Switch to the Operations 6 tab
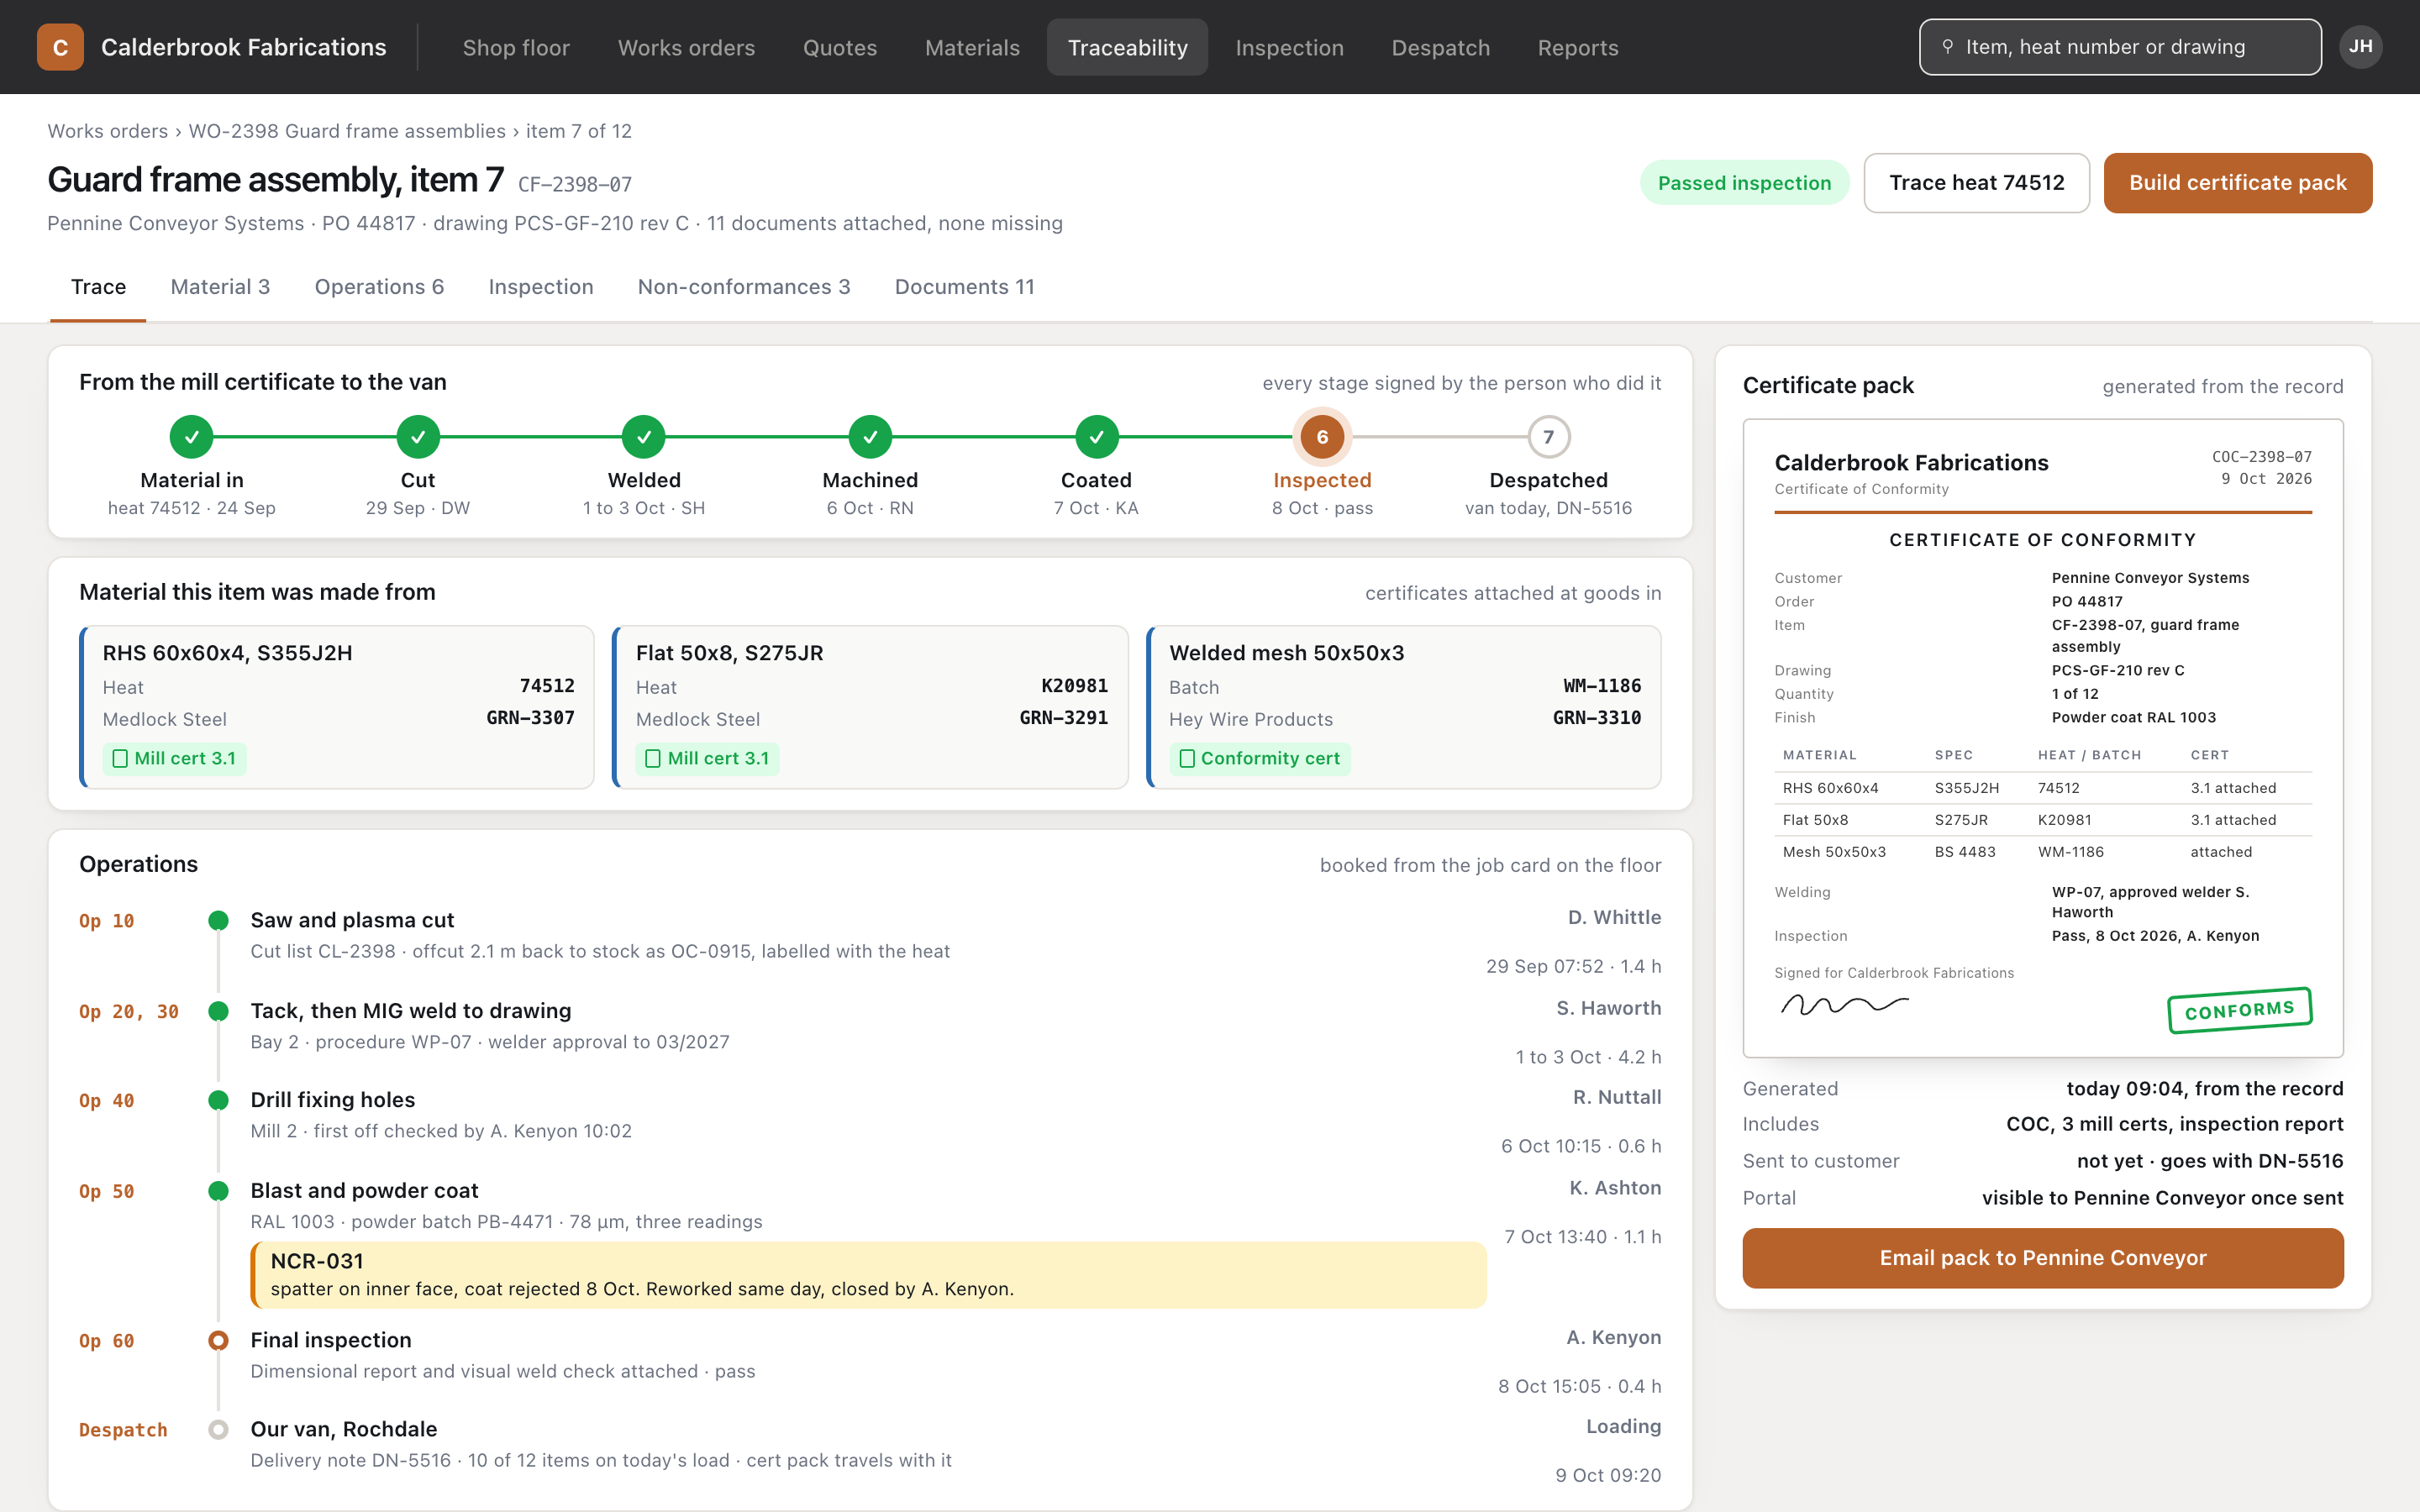2420x1512 pixels. (379, 287)
